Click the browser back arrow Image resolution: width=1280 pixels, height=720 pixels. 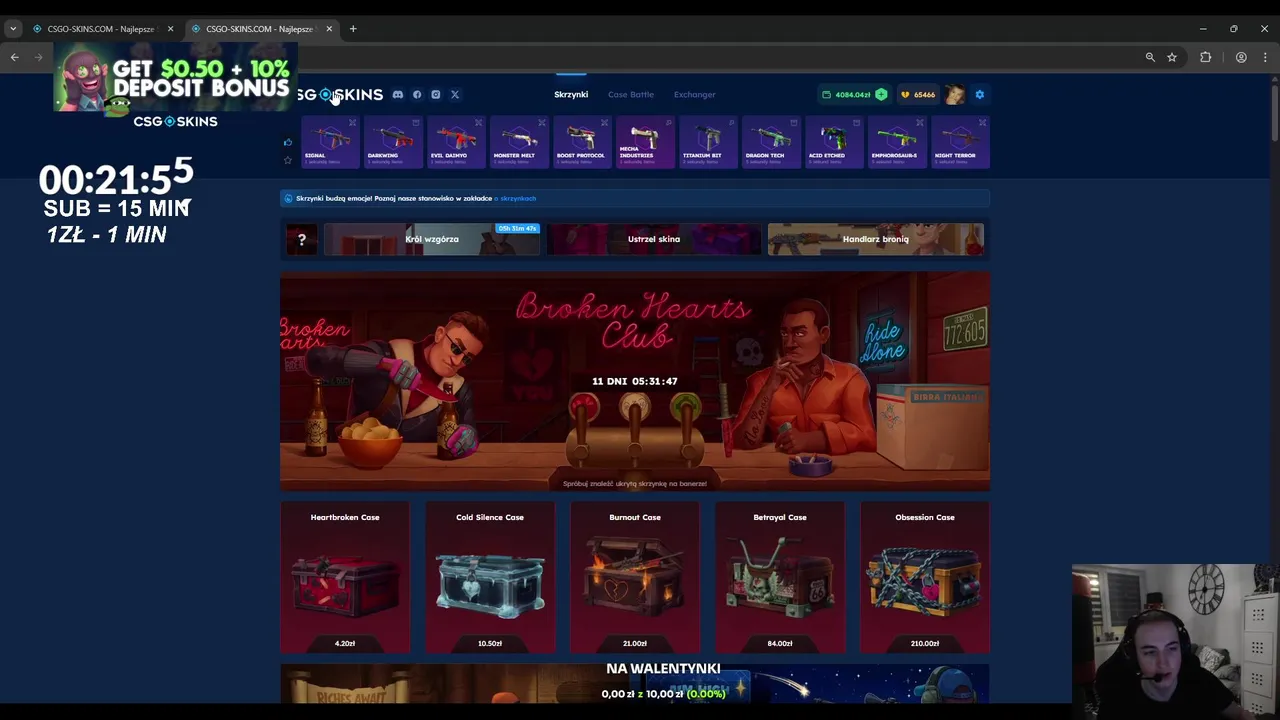14,57
